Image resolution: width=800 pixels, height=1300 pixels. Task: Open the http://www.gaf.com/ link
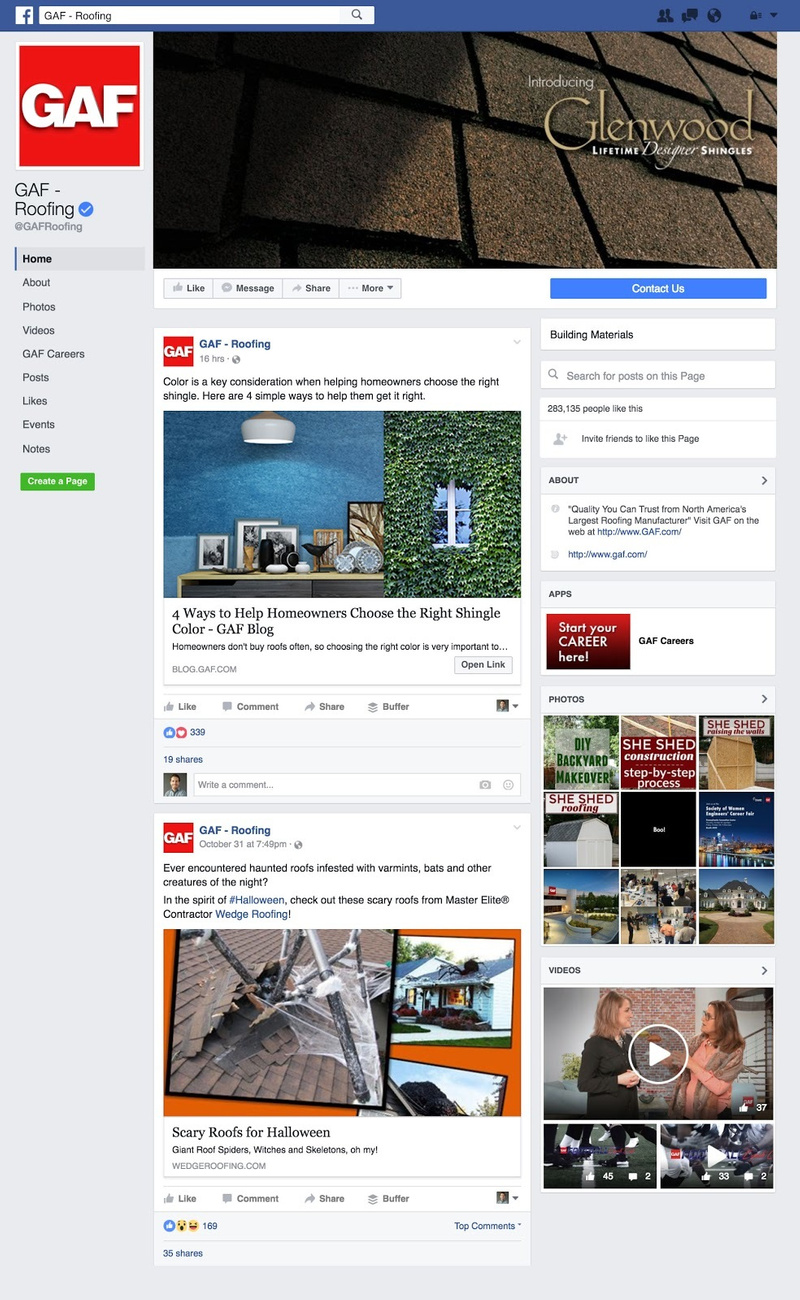click(608, 554)
